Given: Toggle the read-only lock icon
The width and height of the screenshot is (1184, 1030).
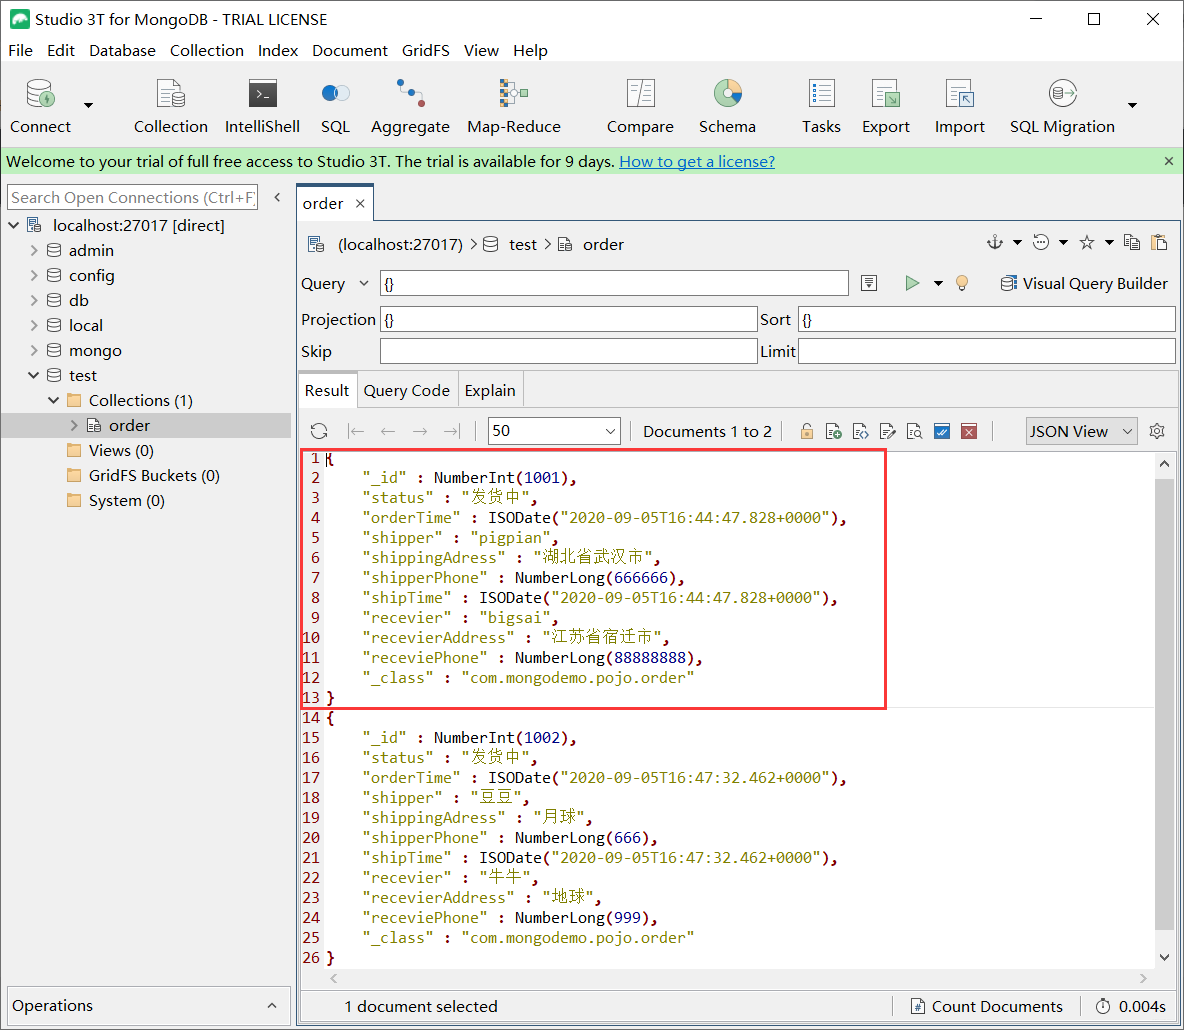Looking at the screenshot, I should click(x=807, y=432).
